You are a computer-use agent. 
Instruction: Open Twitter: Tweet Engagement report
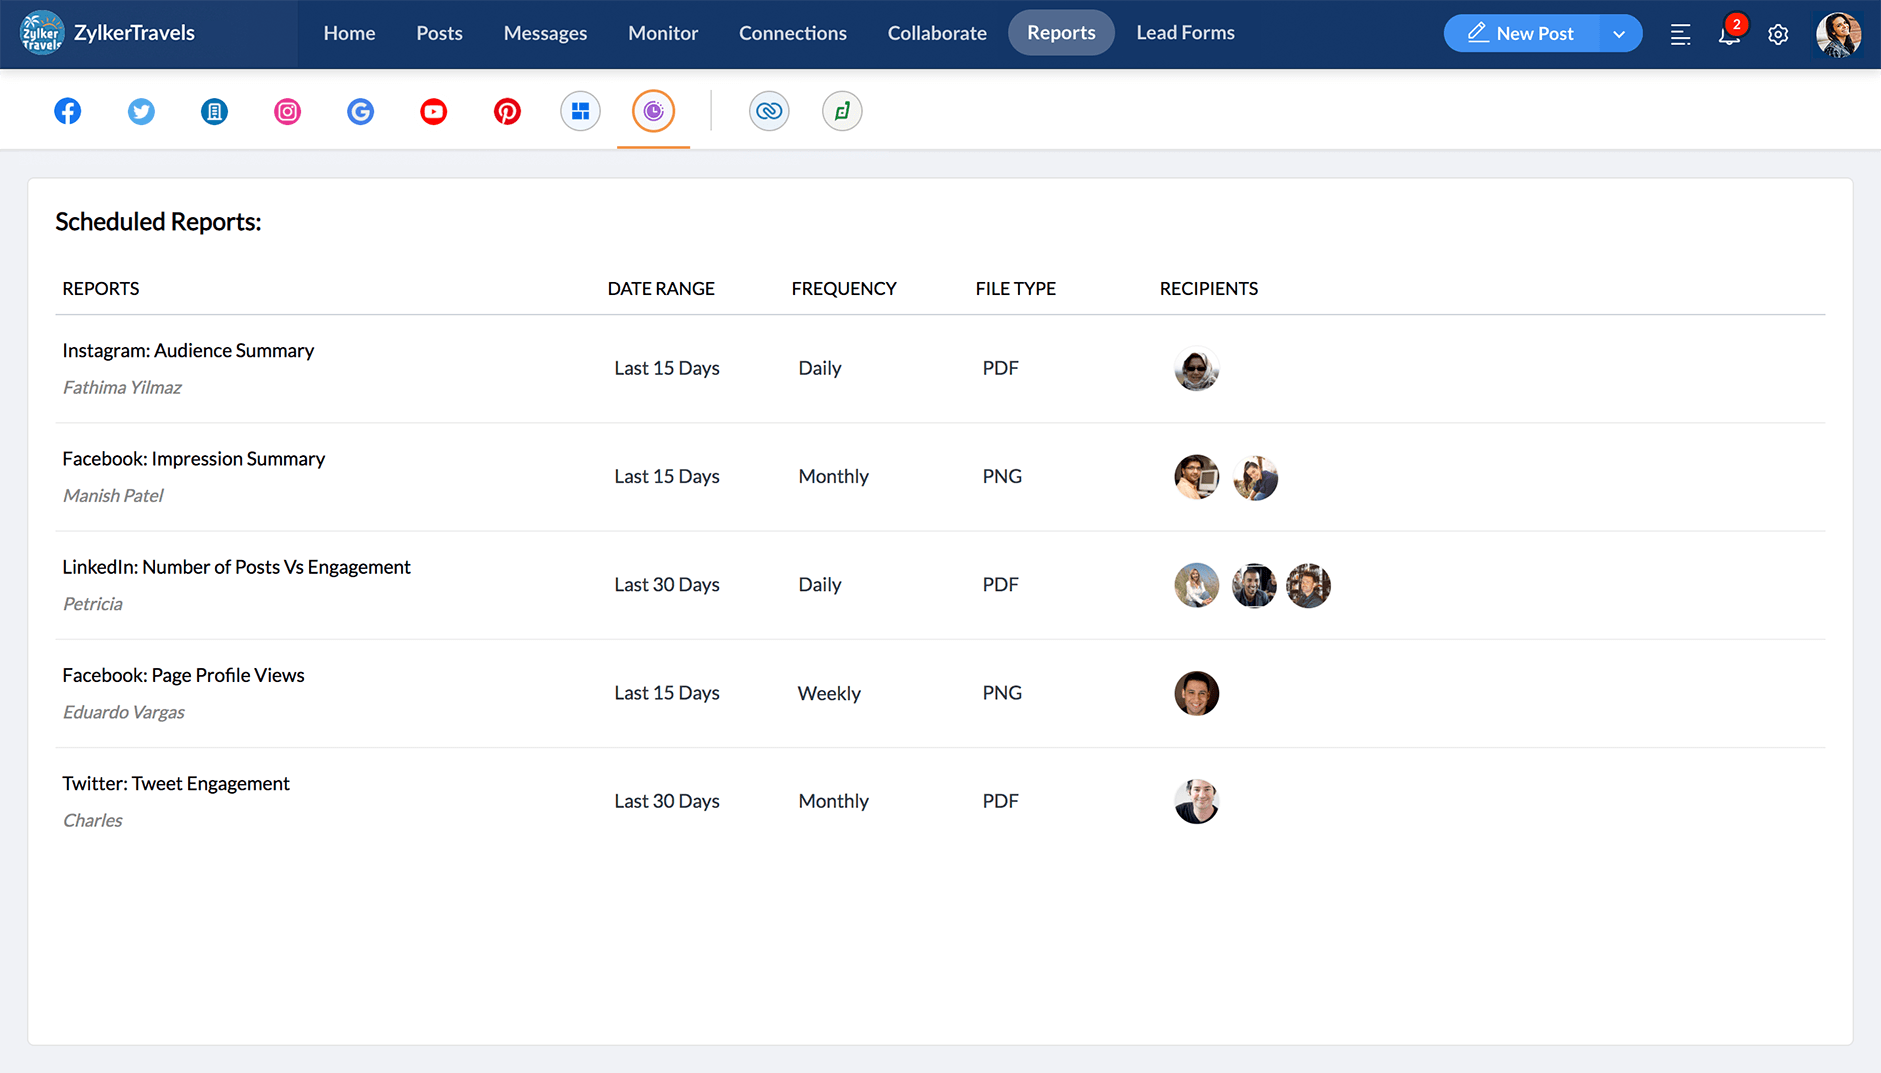pos(176,783)
